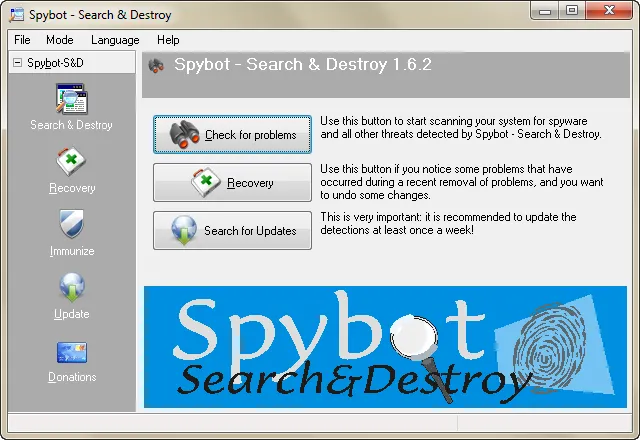Click the text 'This is very important'
The height and width of the screenshot is (440, 640).
coord(371,217)
